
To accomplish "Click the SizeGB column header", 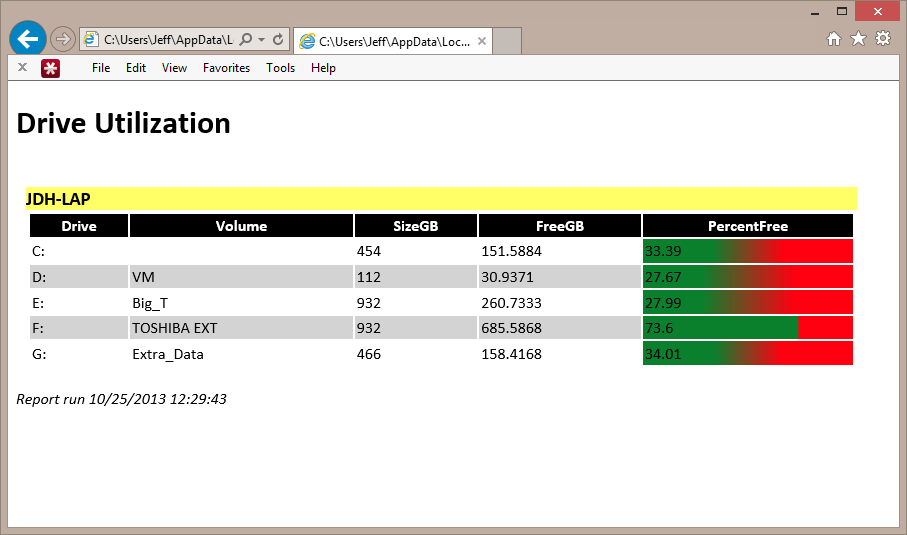I will 416,226.
